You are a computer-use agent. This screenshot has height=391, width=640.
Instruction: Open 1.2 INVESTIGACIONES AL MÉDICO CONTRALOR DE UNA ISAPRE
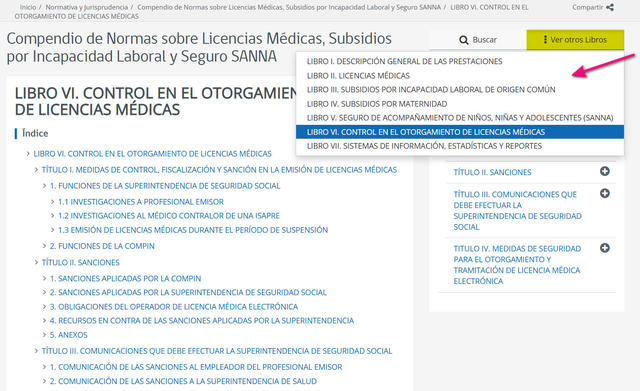(169, 215)
